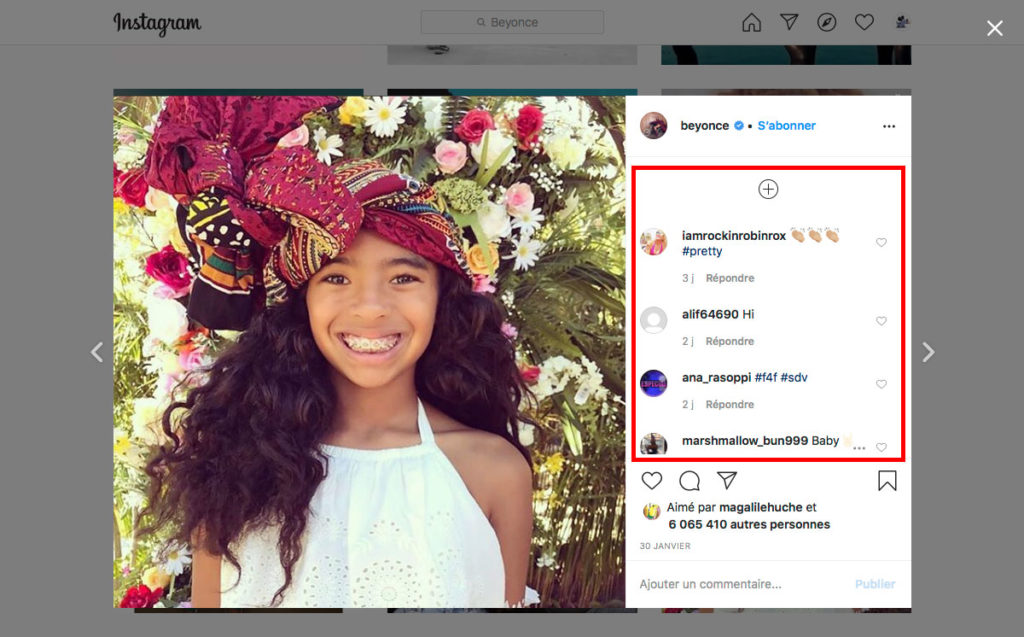Open marshmallow_bun999 commenter avatar
1024x637 pixels.
click(x=654, y=445)
